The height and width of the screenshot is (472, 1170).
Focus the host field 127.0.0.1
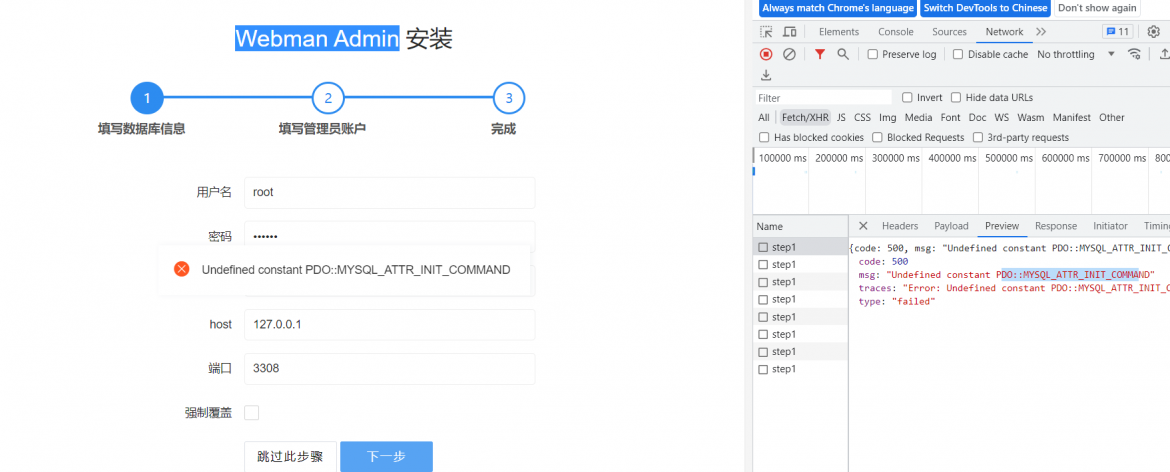(390, 324)
